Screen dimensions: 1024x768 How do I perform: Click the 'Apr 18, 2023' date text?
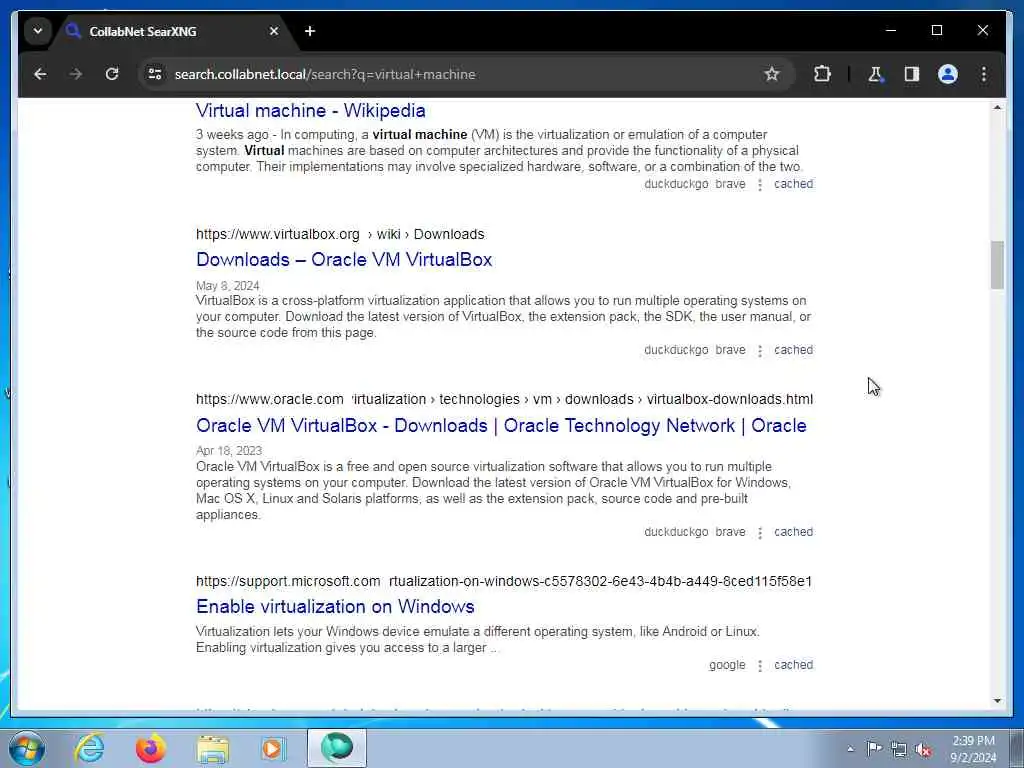point(229,451)
